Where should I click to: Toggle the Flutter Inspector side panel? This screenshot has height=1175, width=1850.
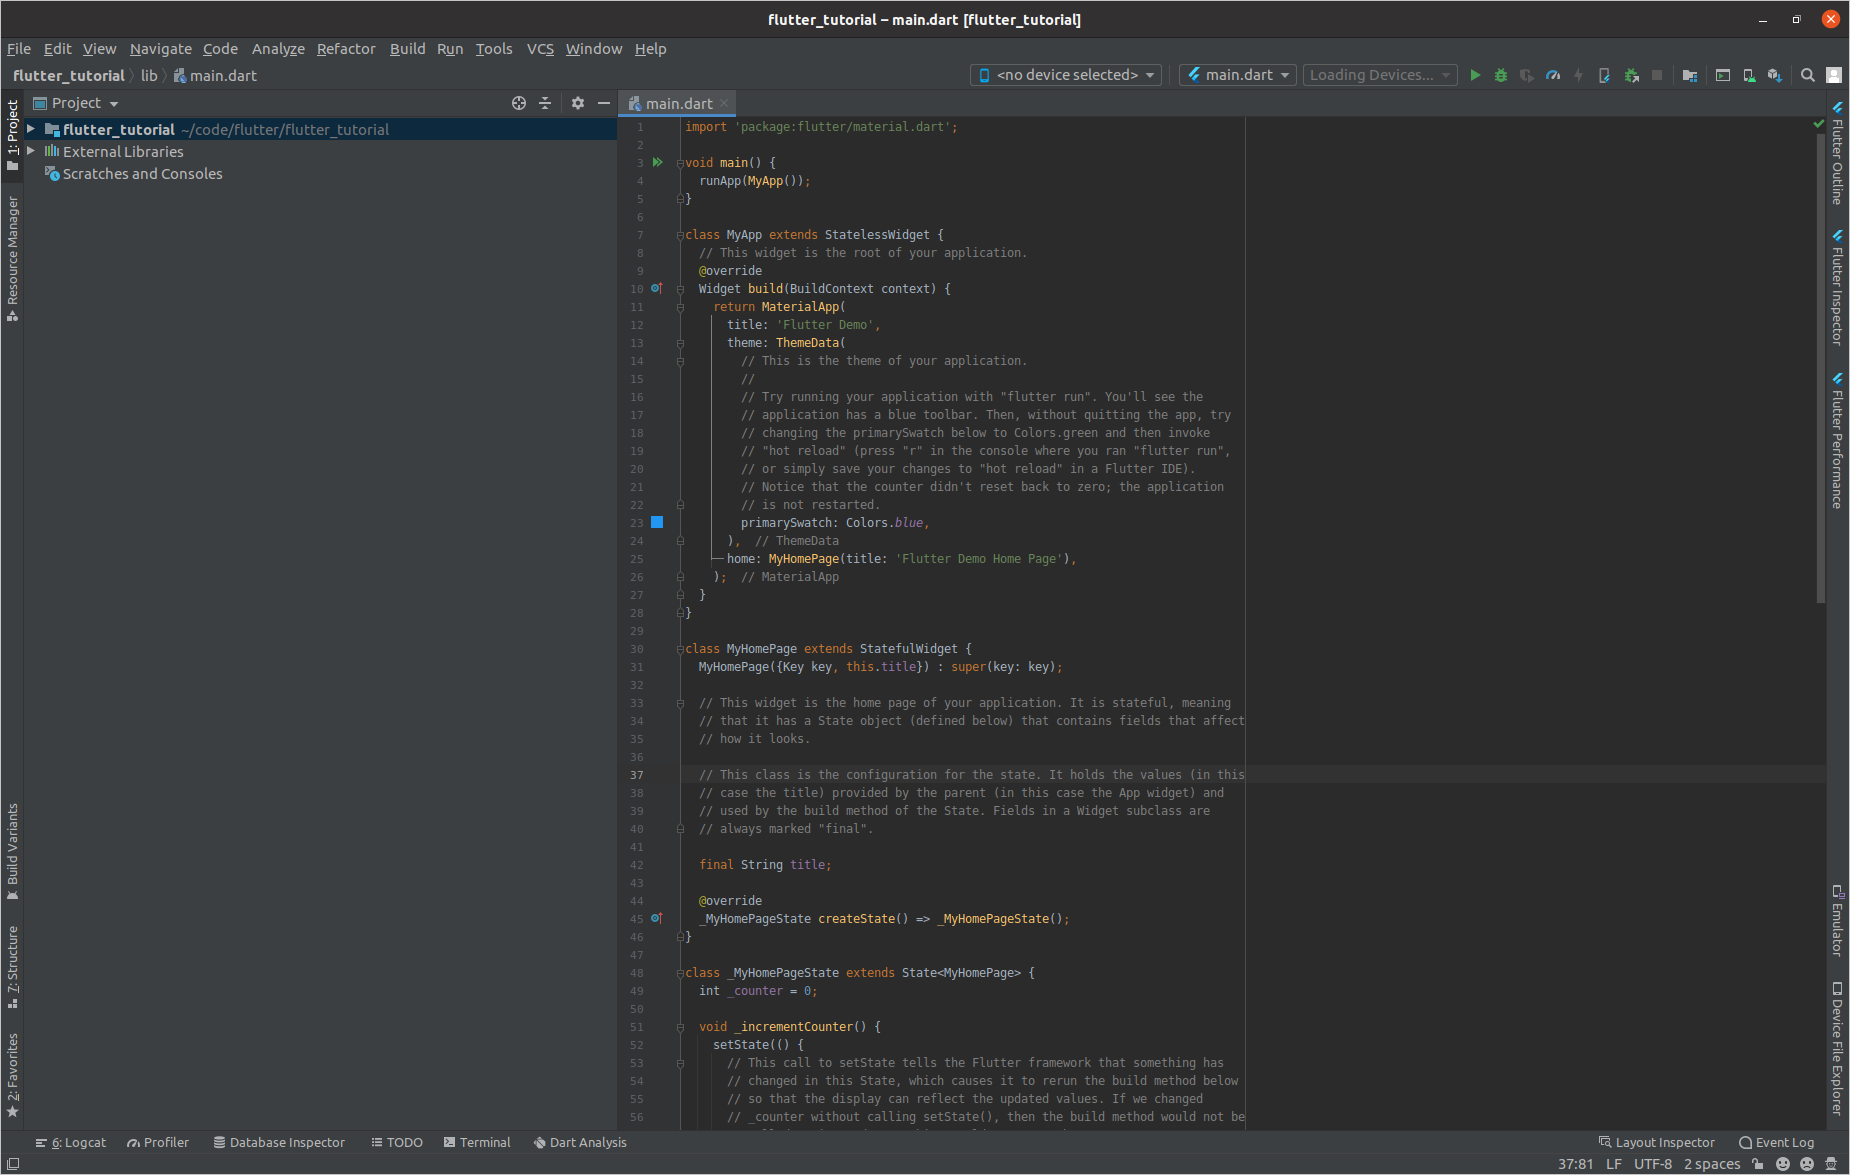1837,289
